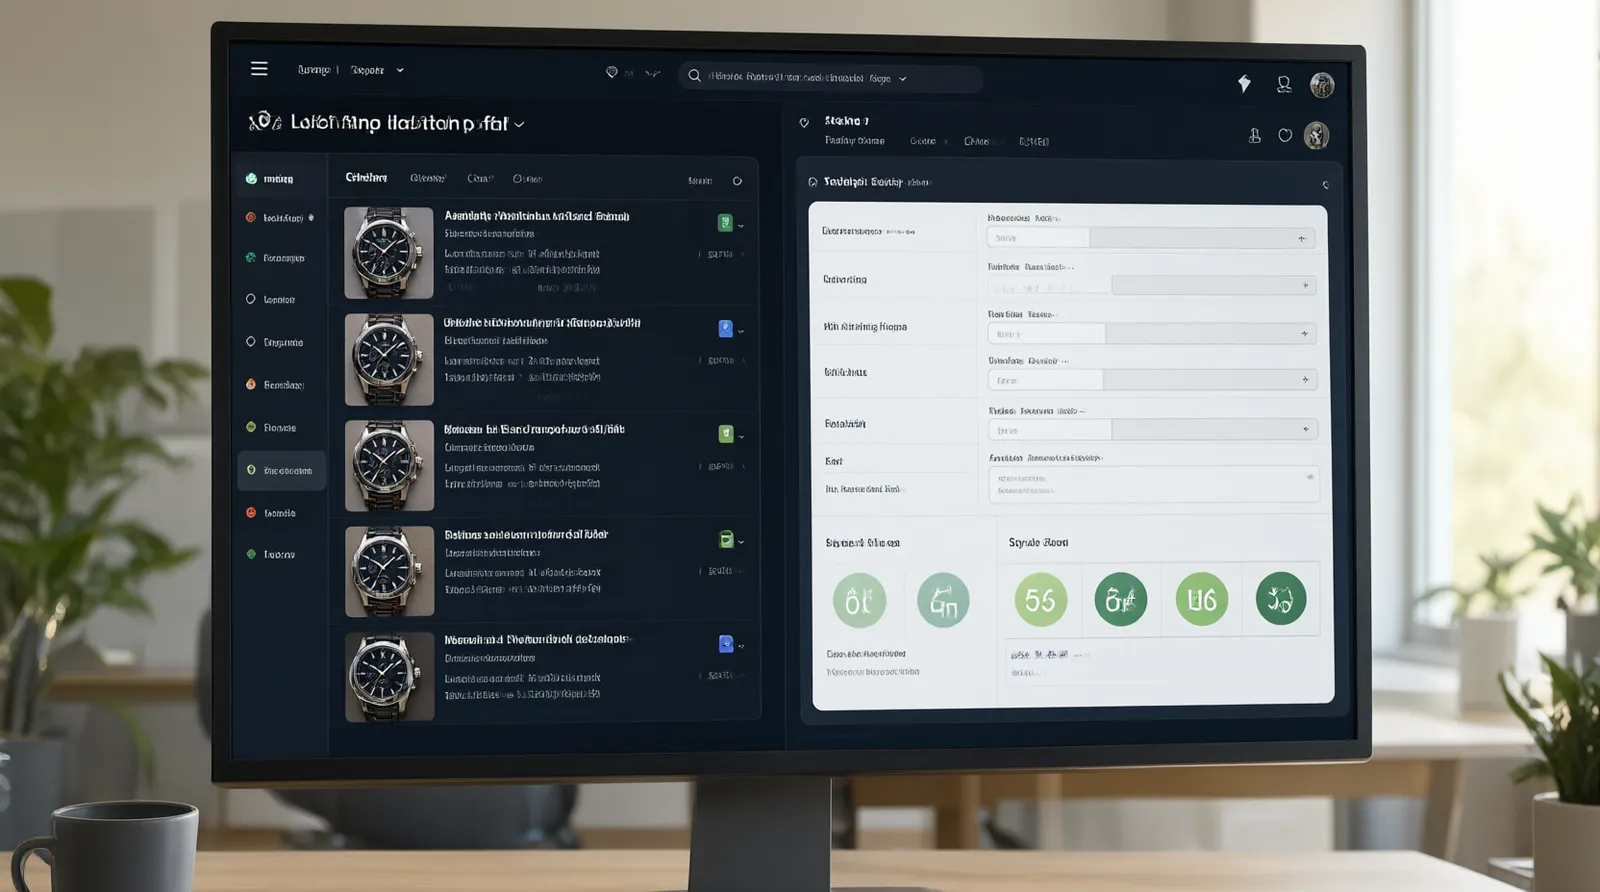This screenshot has width=1600, height=892.
Task: Click the heart-pin icon heading the right panel
Action: point(804,123)
